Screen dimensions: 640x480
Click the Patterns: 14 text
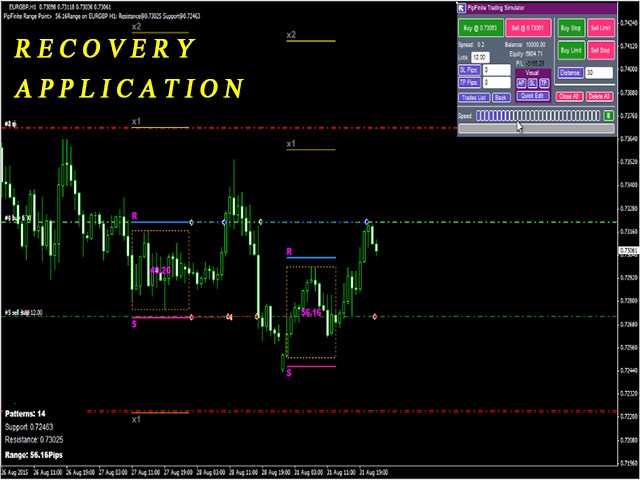pyautogui.click(x=25, y=413)
